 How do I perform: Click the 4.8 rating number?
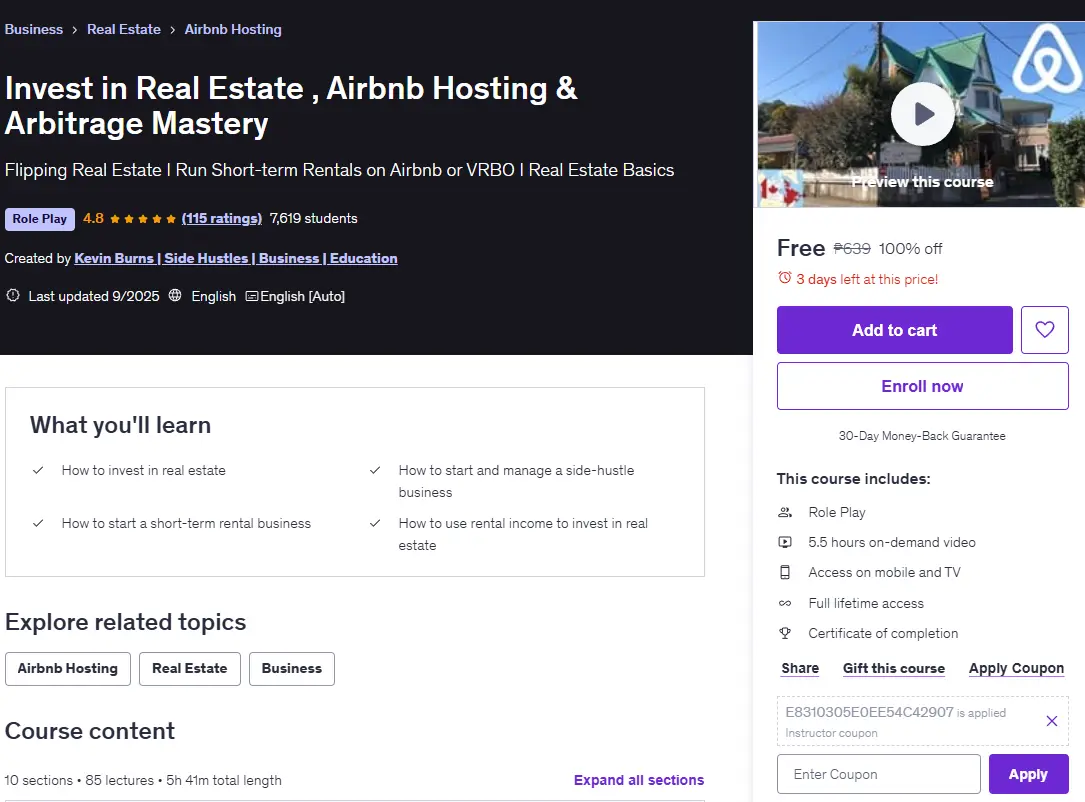[x=93, y=219]
